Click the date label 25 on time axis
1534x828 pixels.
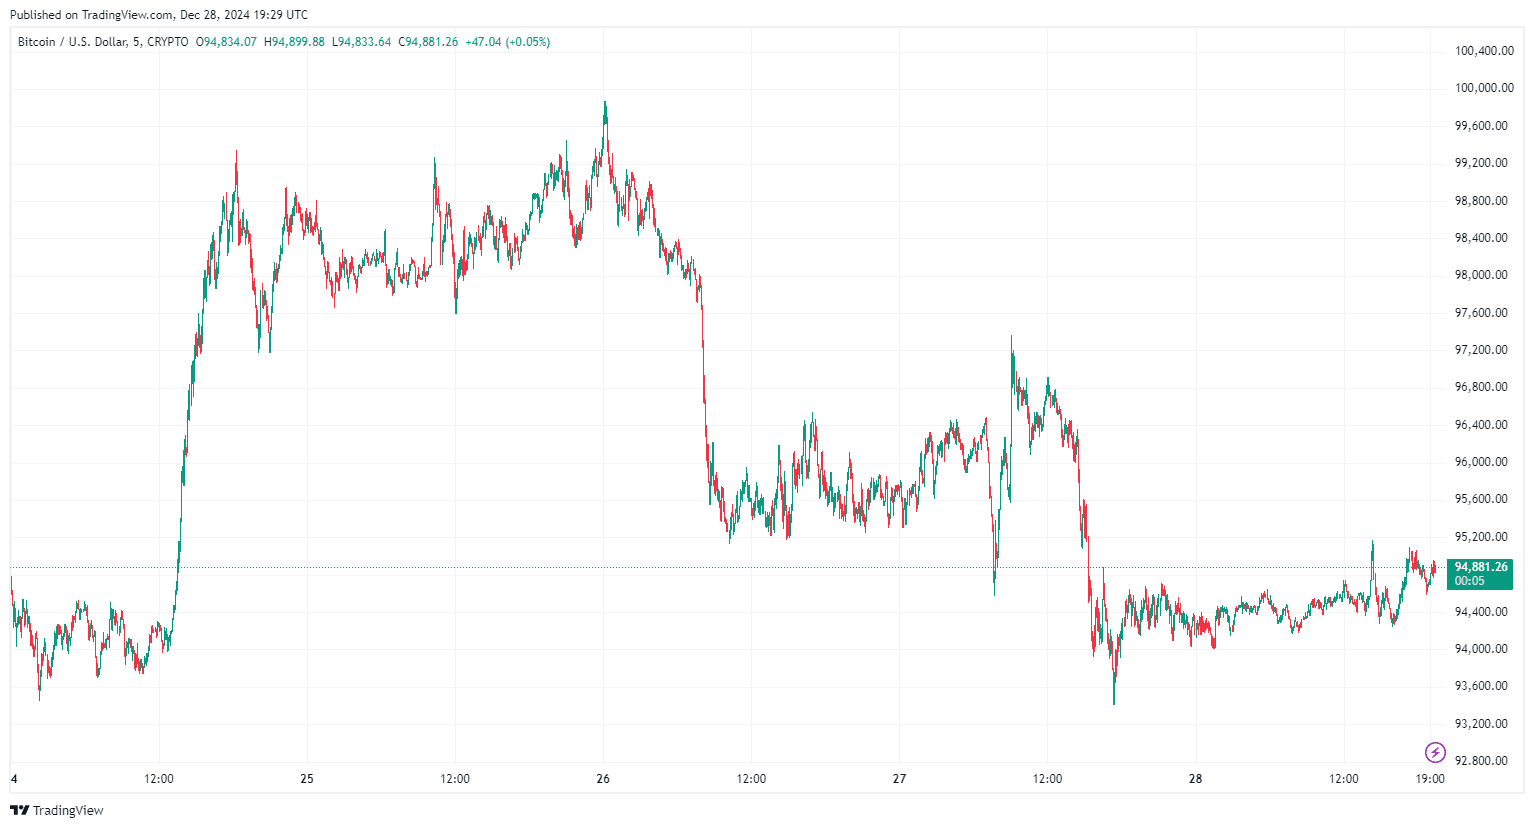(x=307, y=779)
